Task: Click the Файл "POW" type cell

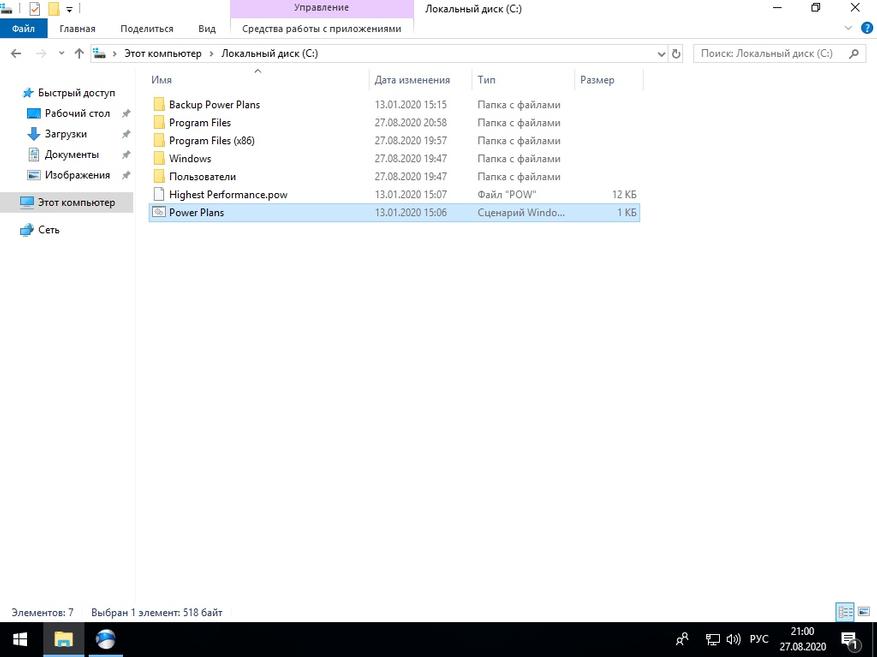Action: point(507,195)
